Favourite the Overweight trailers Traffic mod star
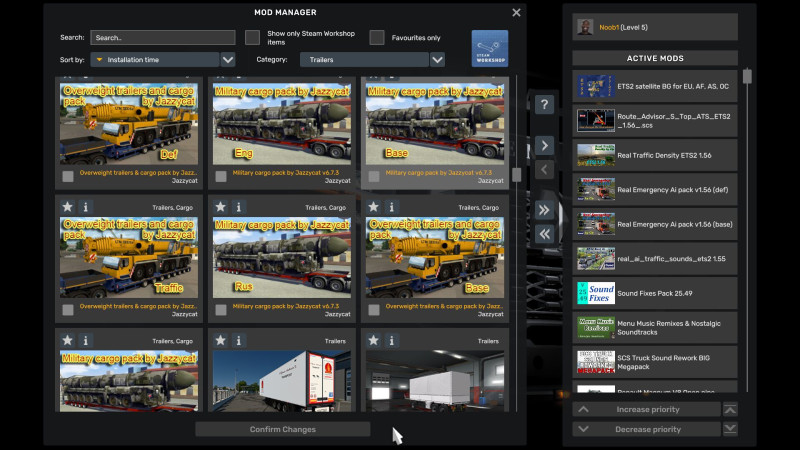 pos(67,207)
